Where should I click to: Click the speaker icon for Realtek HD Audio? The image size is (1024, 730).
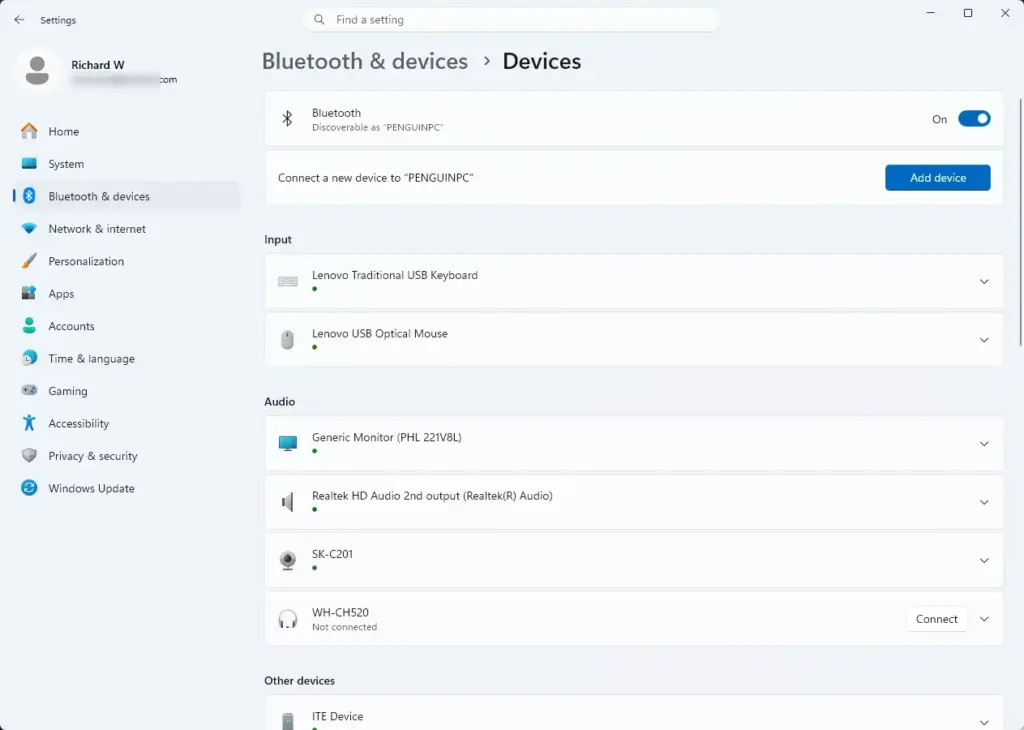tap(287, 502)
